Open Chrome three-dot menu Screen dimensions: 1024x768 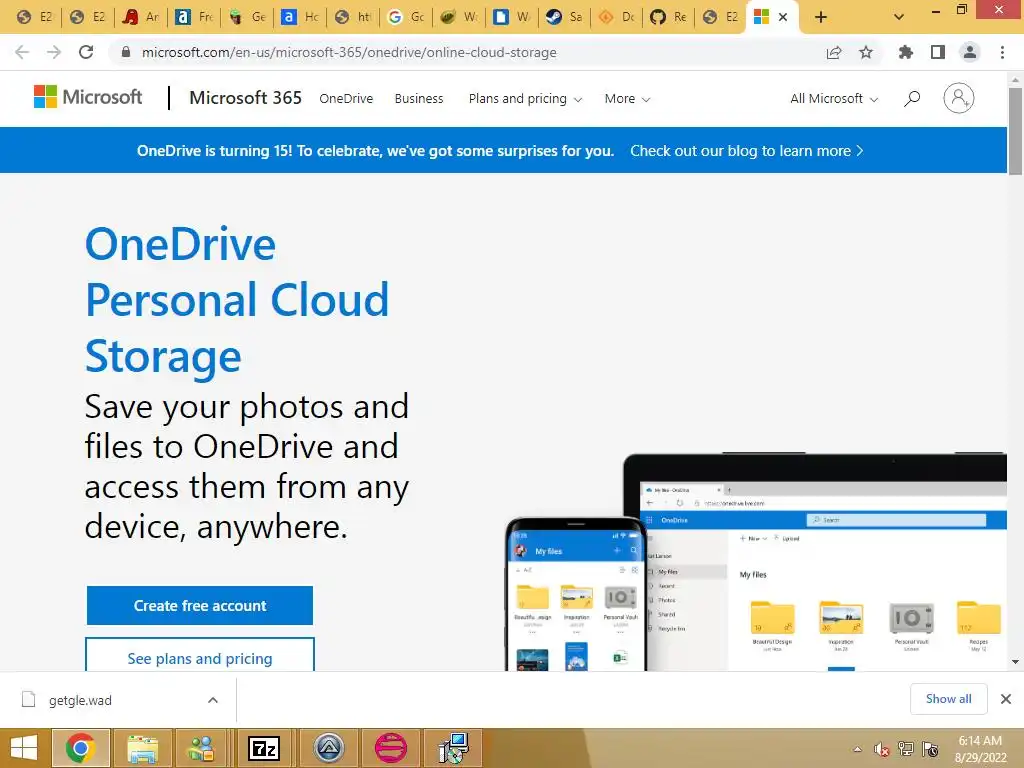1002,52
